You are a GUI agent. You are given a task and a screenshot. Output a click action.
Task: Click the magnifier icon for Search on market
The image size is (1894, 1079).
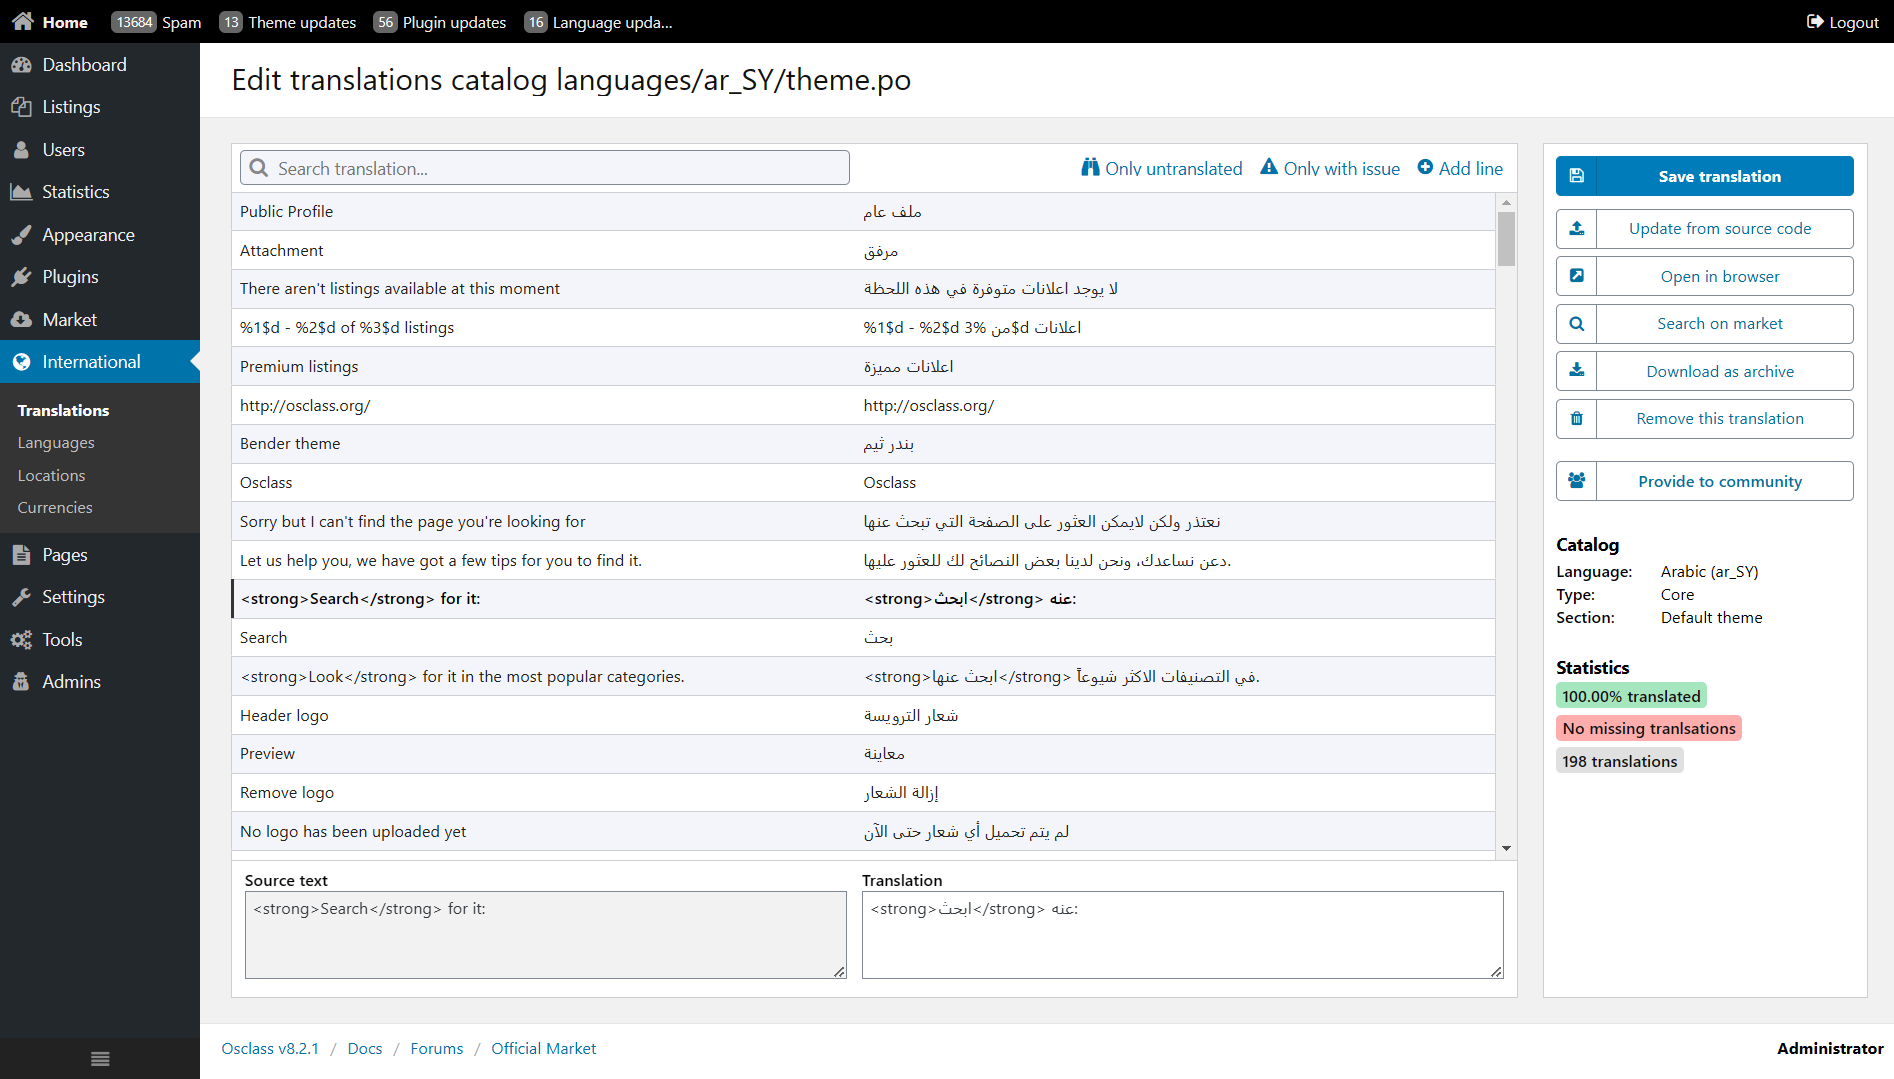1577,324
